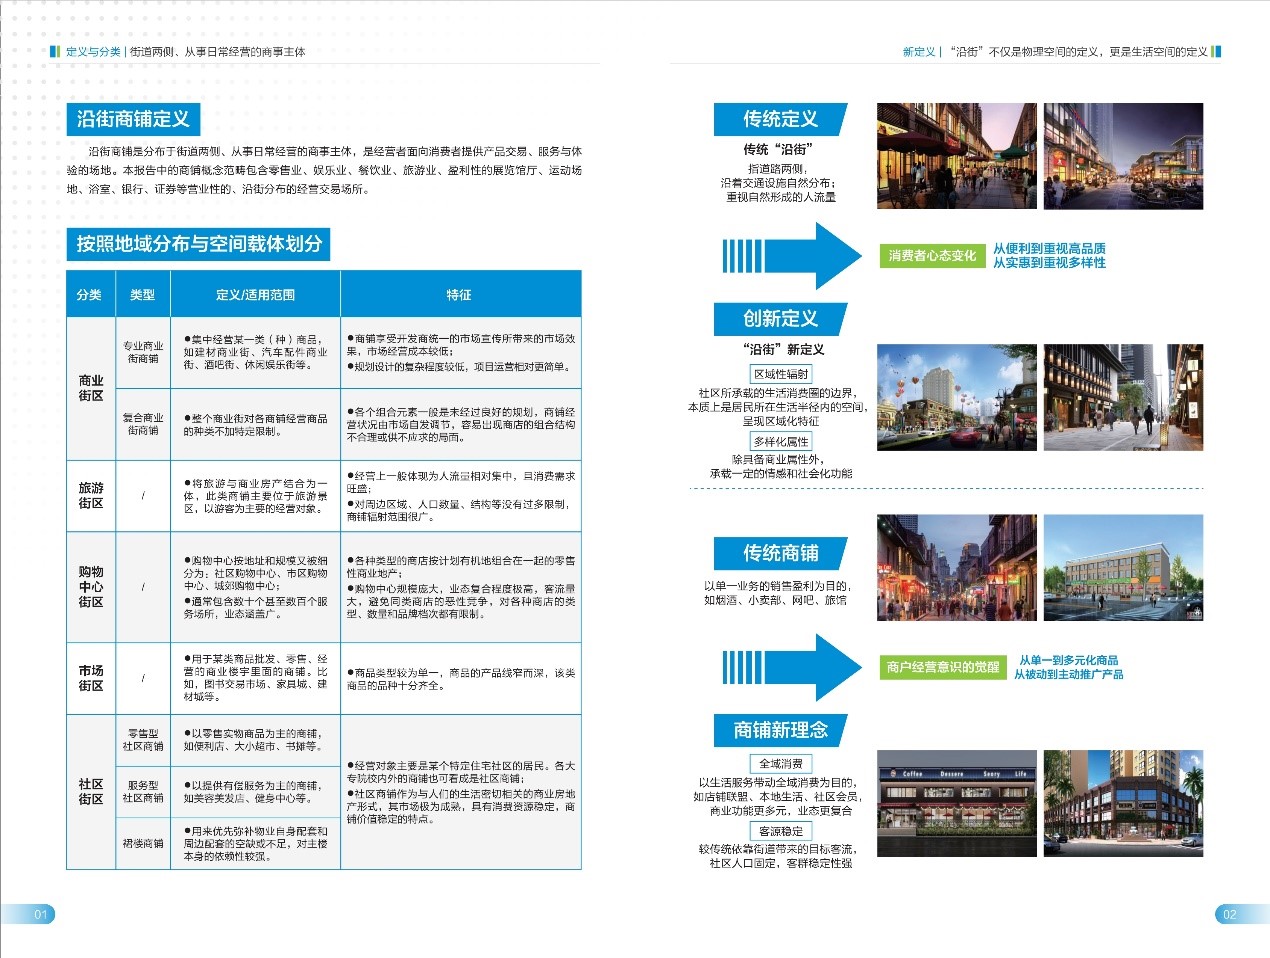Viewport: 1270px width, 958px height.
Task: Select the 旅游街区 row category cell
Action: click(91, 495)
